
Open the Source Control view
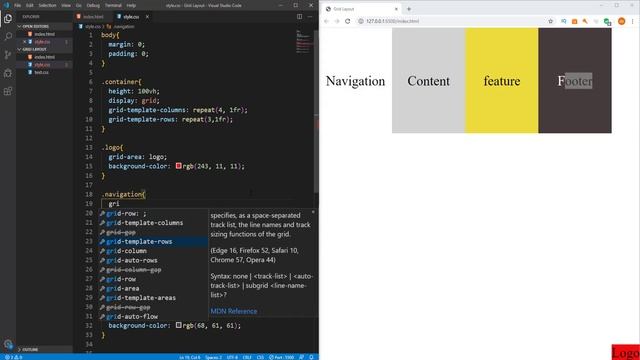pos(8,55)
